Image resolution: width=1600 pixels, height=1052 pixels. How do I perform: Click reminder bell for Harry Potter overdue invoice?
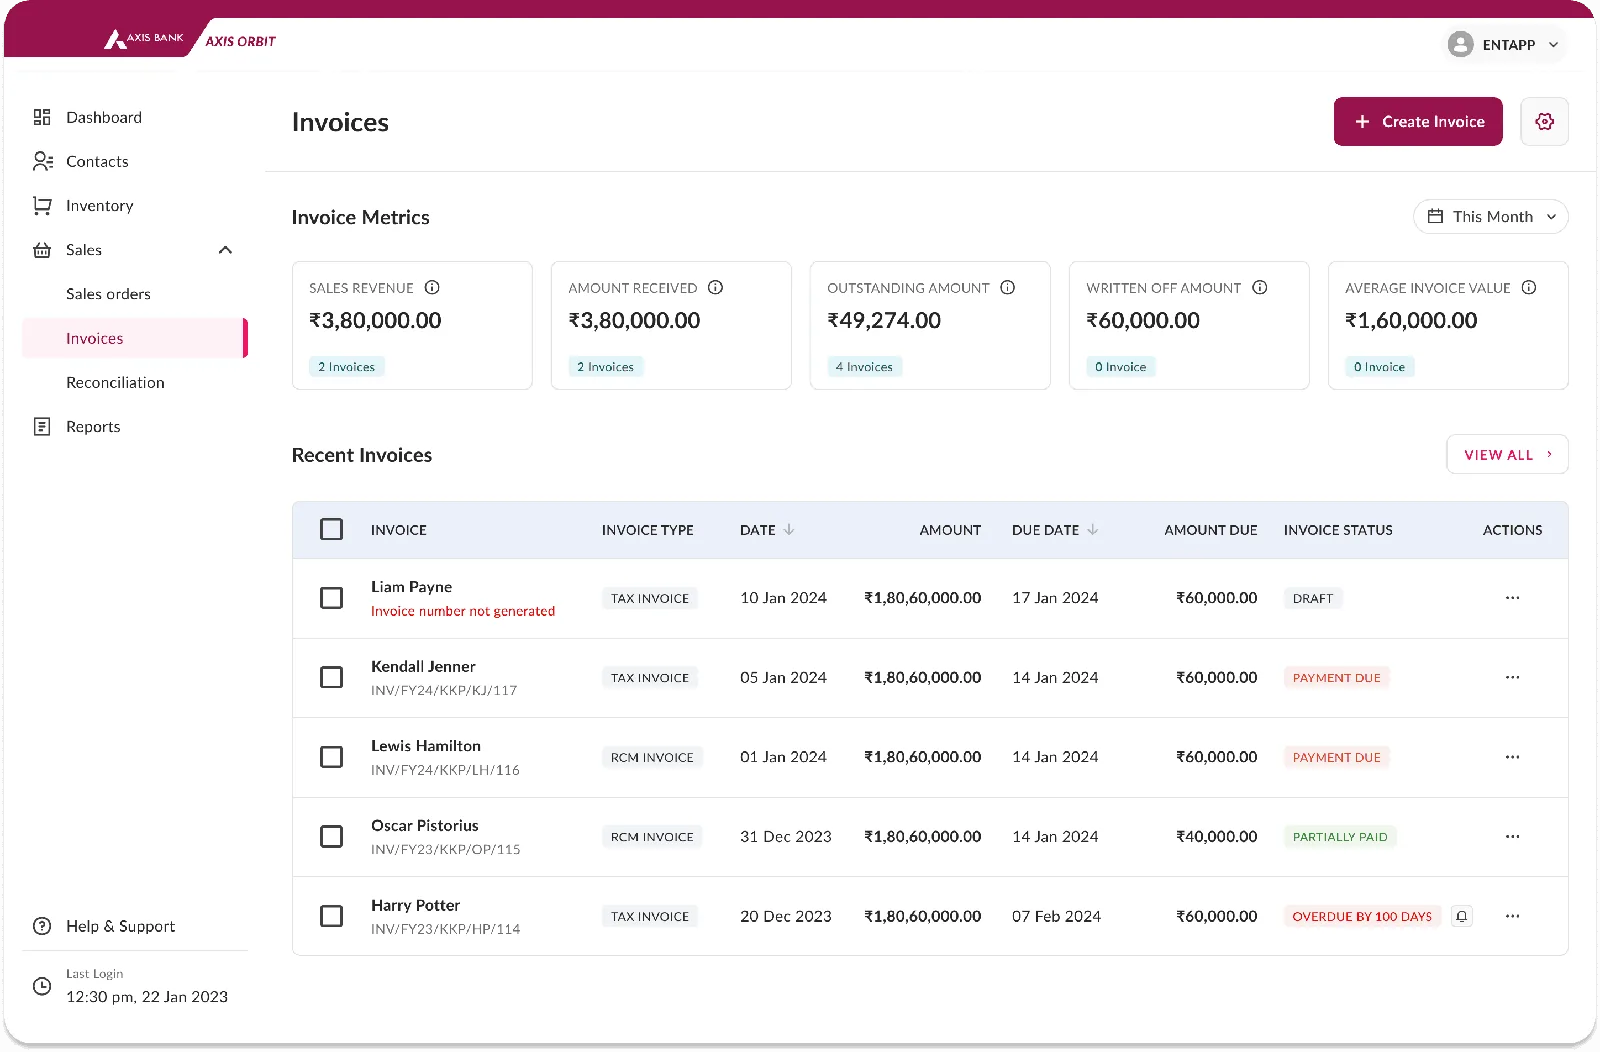coord(1462,916)
